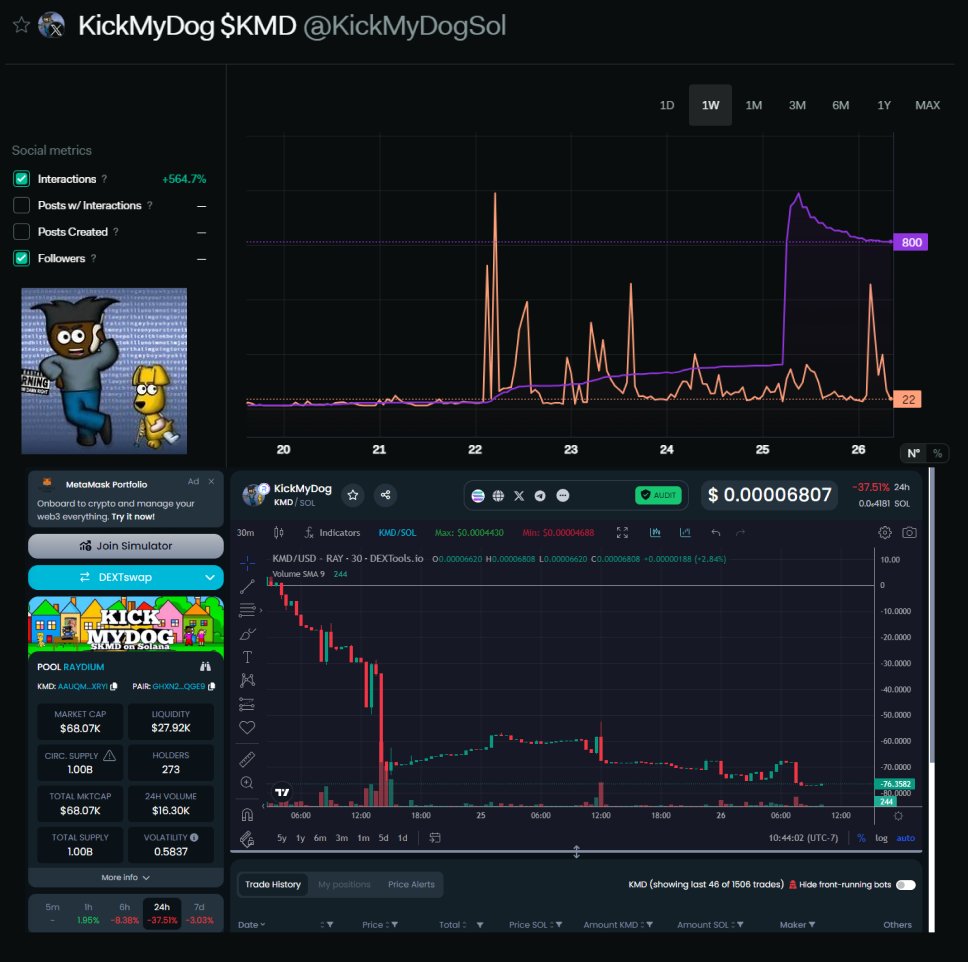Take a chart snapshot camera icon

click(x=909, y=532)
